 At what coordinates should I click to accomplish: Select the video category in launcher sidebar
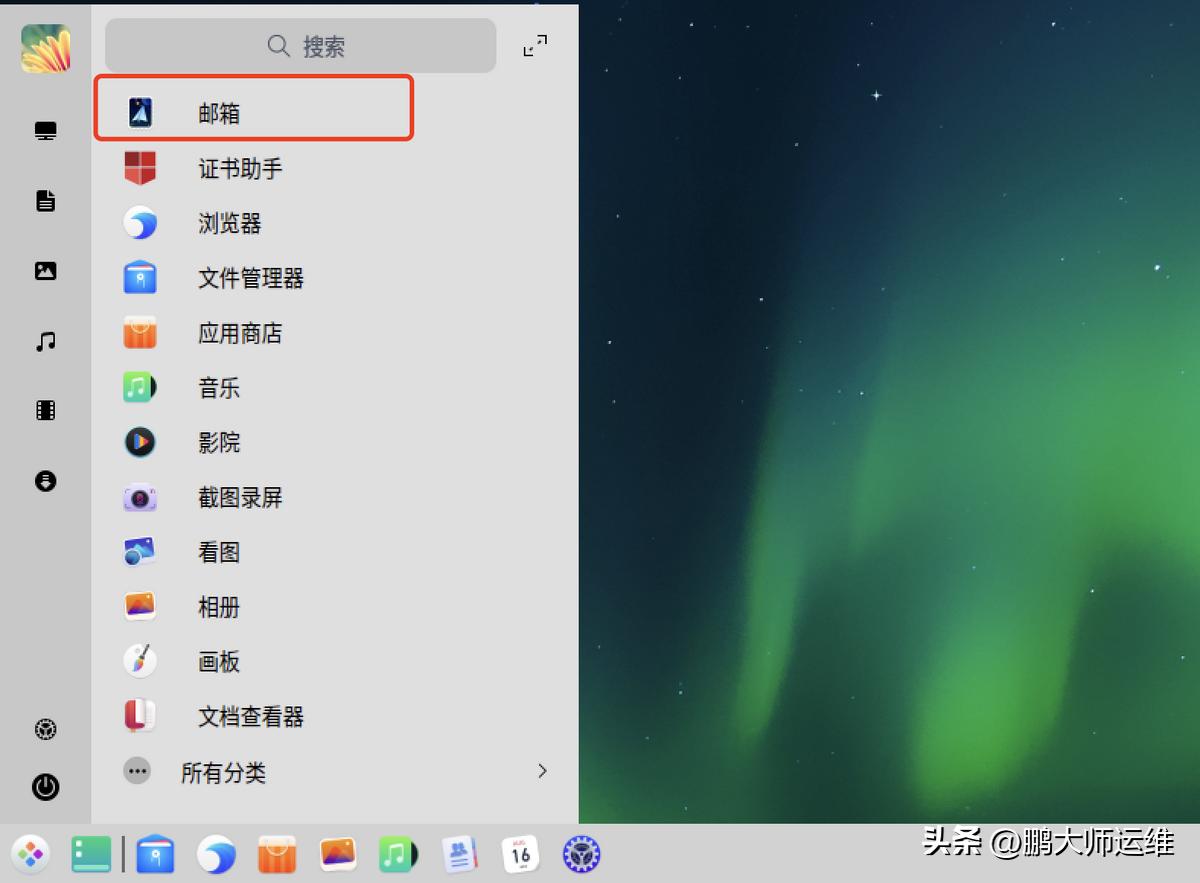point(44,410)
